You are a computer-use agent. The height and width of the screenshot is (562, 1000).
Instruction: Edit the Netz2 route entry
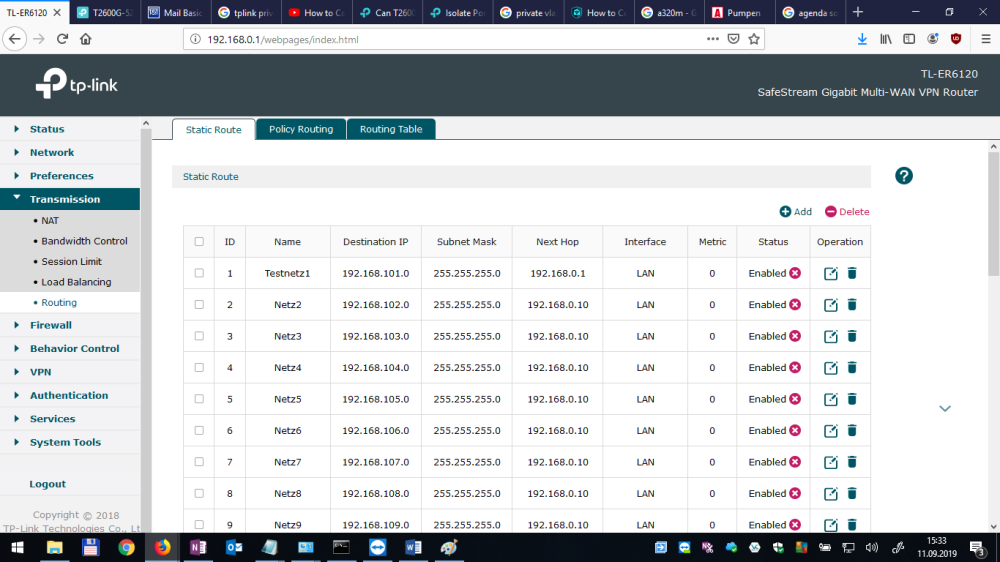tap(830, 305)
